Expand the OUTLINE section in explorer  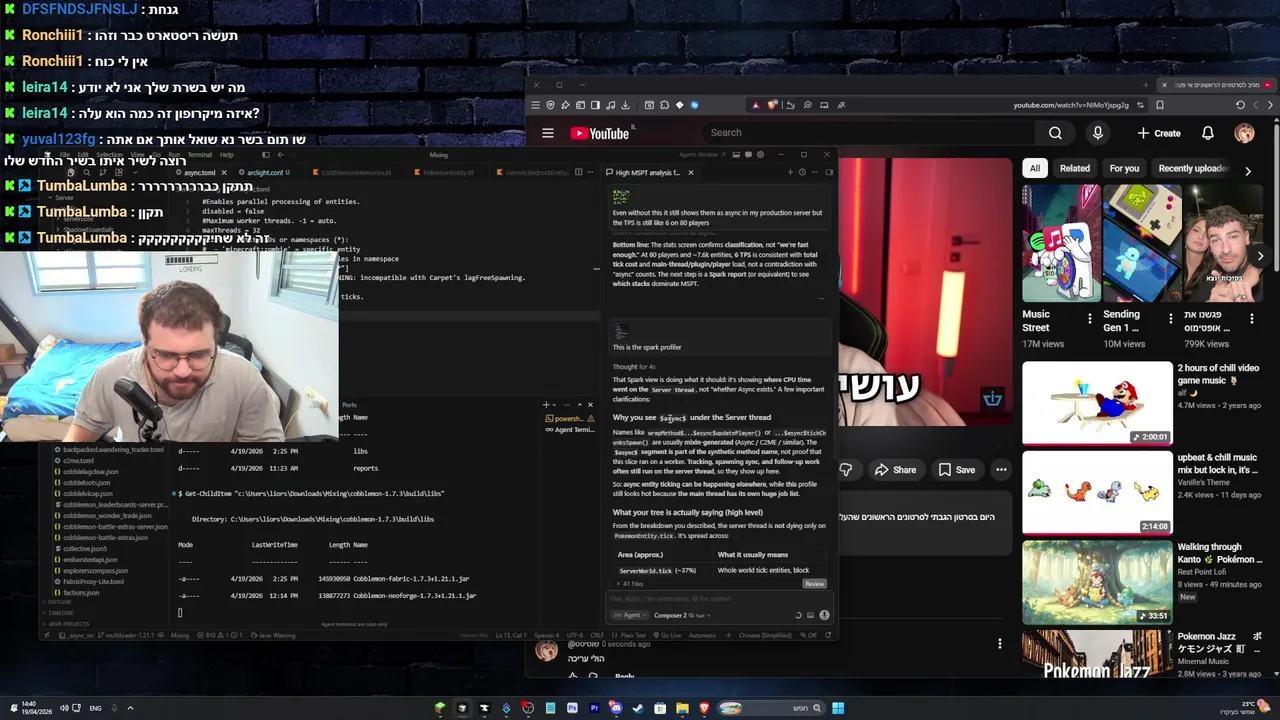[x=60, y=602]
